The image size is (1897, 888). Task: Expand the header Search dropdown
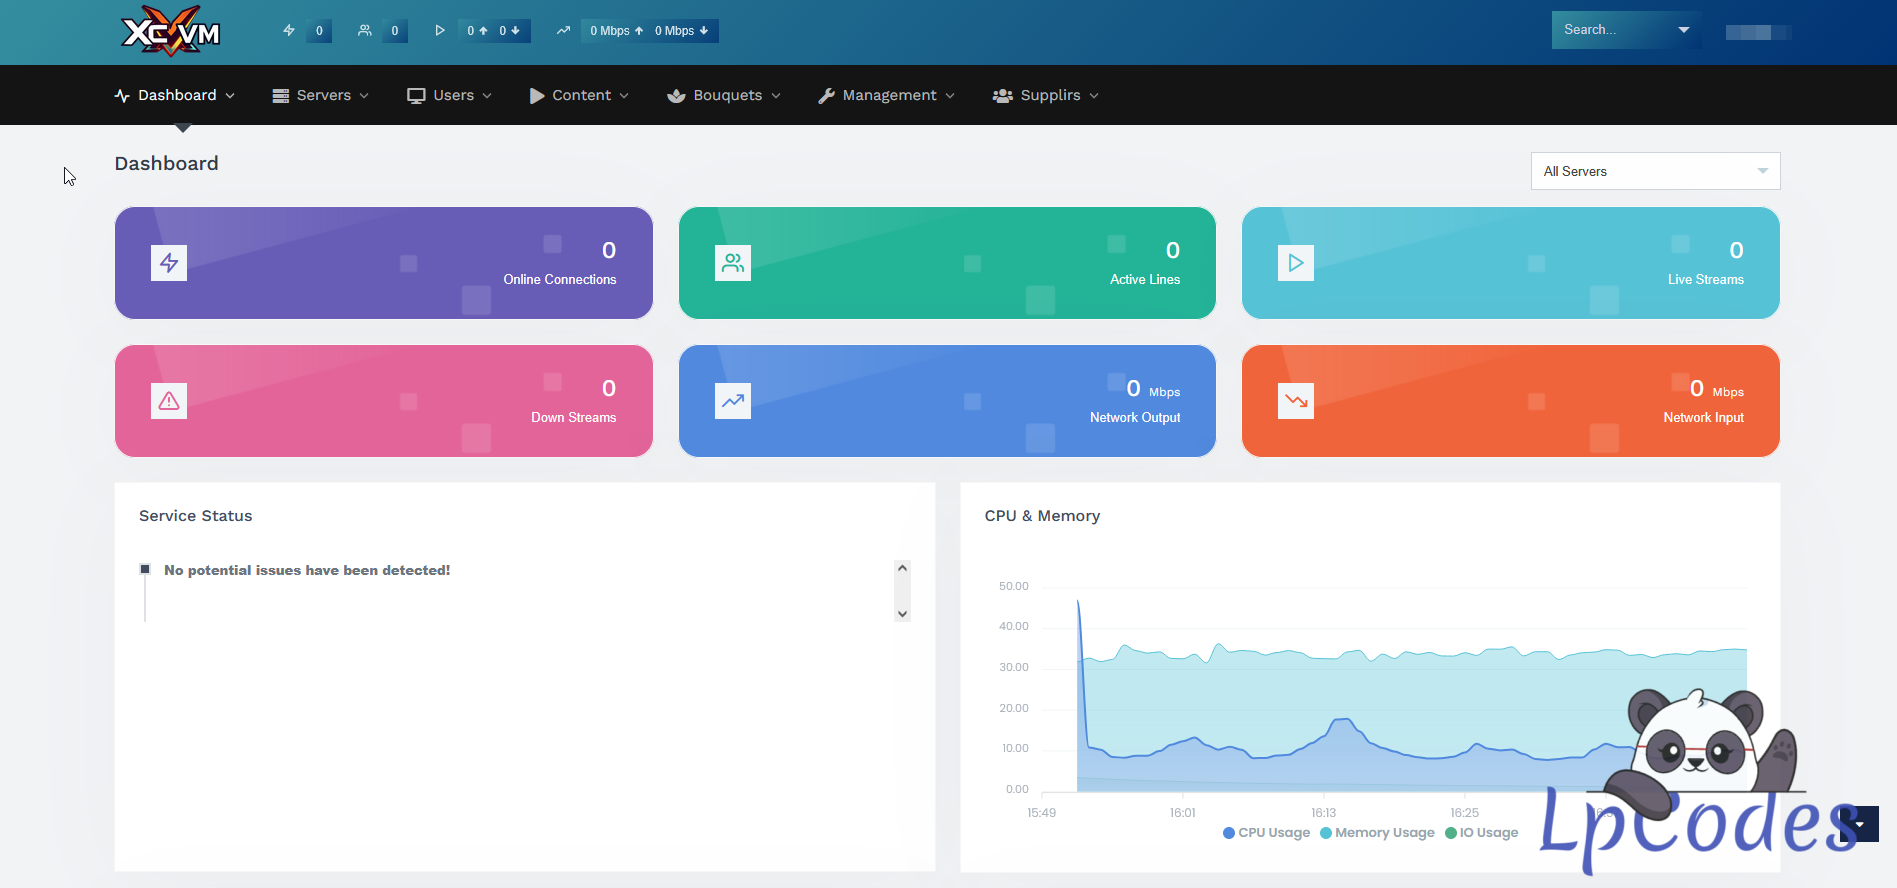(x=1684, y=30)
